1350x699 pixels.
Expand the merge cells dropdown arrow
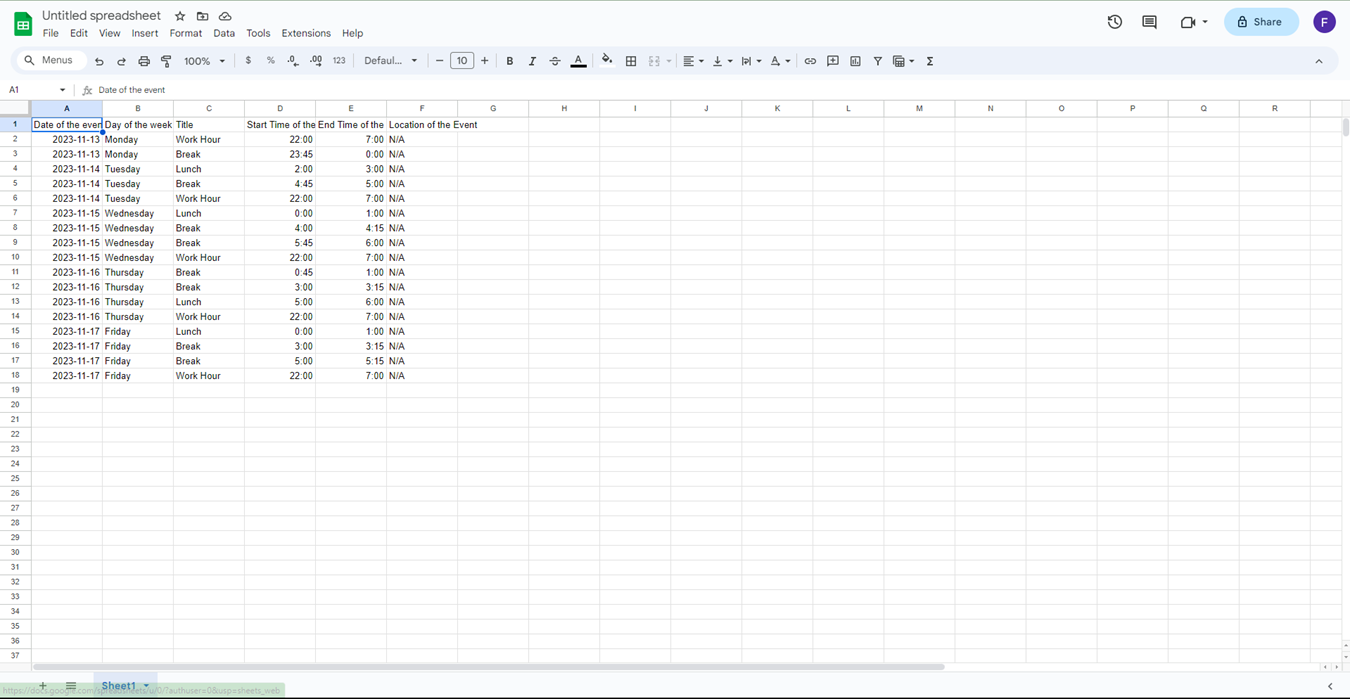point(669,61)
